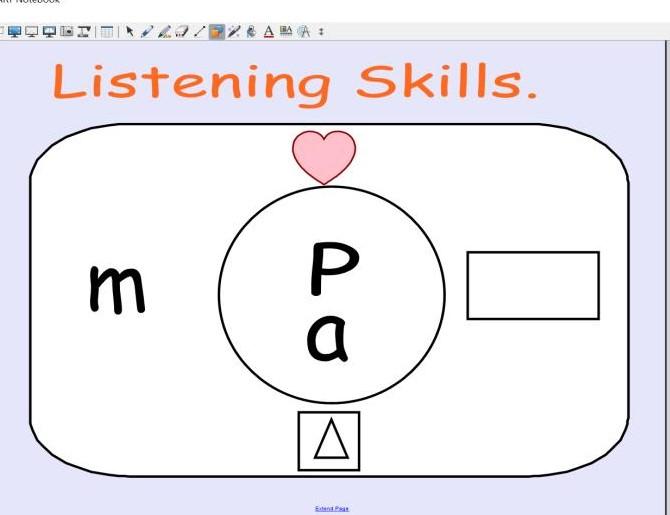This screenshot has width=670, height=515.
Task: Click the triangle inside the square
Action: [x=328, y=441]
